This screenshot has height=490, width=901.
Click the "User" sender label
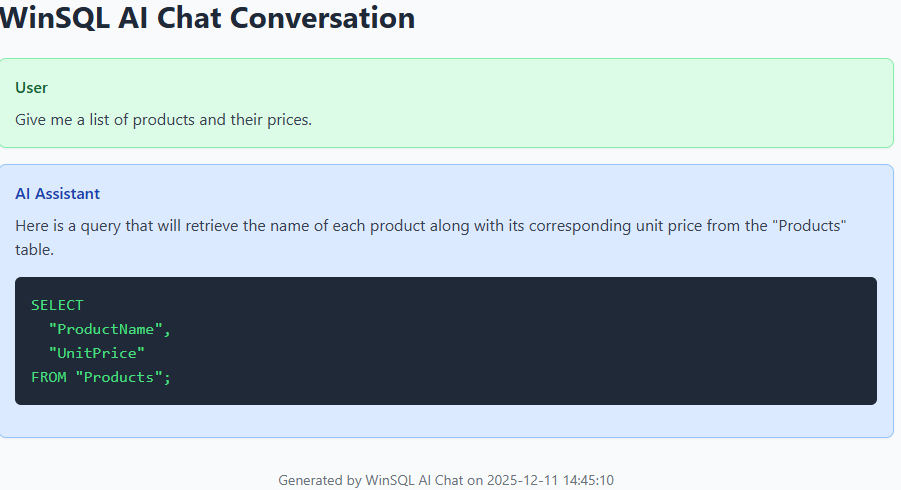tap(31, 88)
